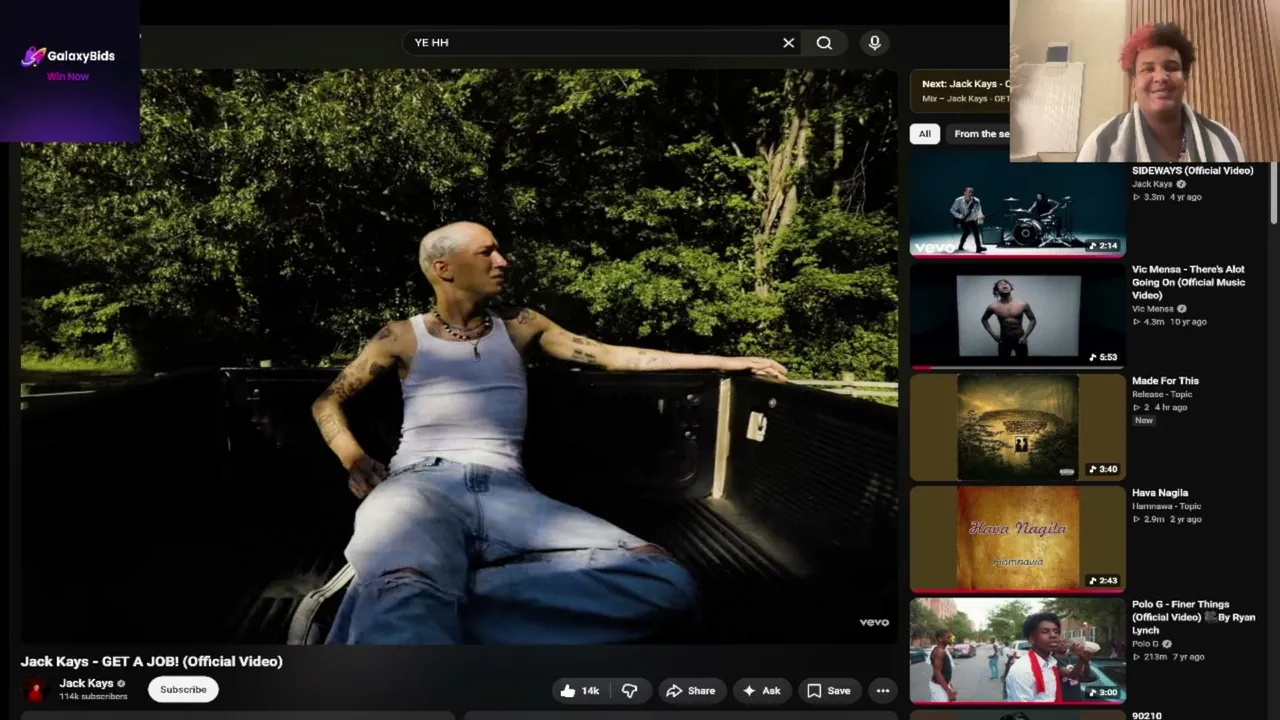Share the GET A JOB! video
Image resolution: width=1280 pixels, height=720 pixels.
pyautogui.click(x=690, y=691)
